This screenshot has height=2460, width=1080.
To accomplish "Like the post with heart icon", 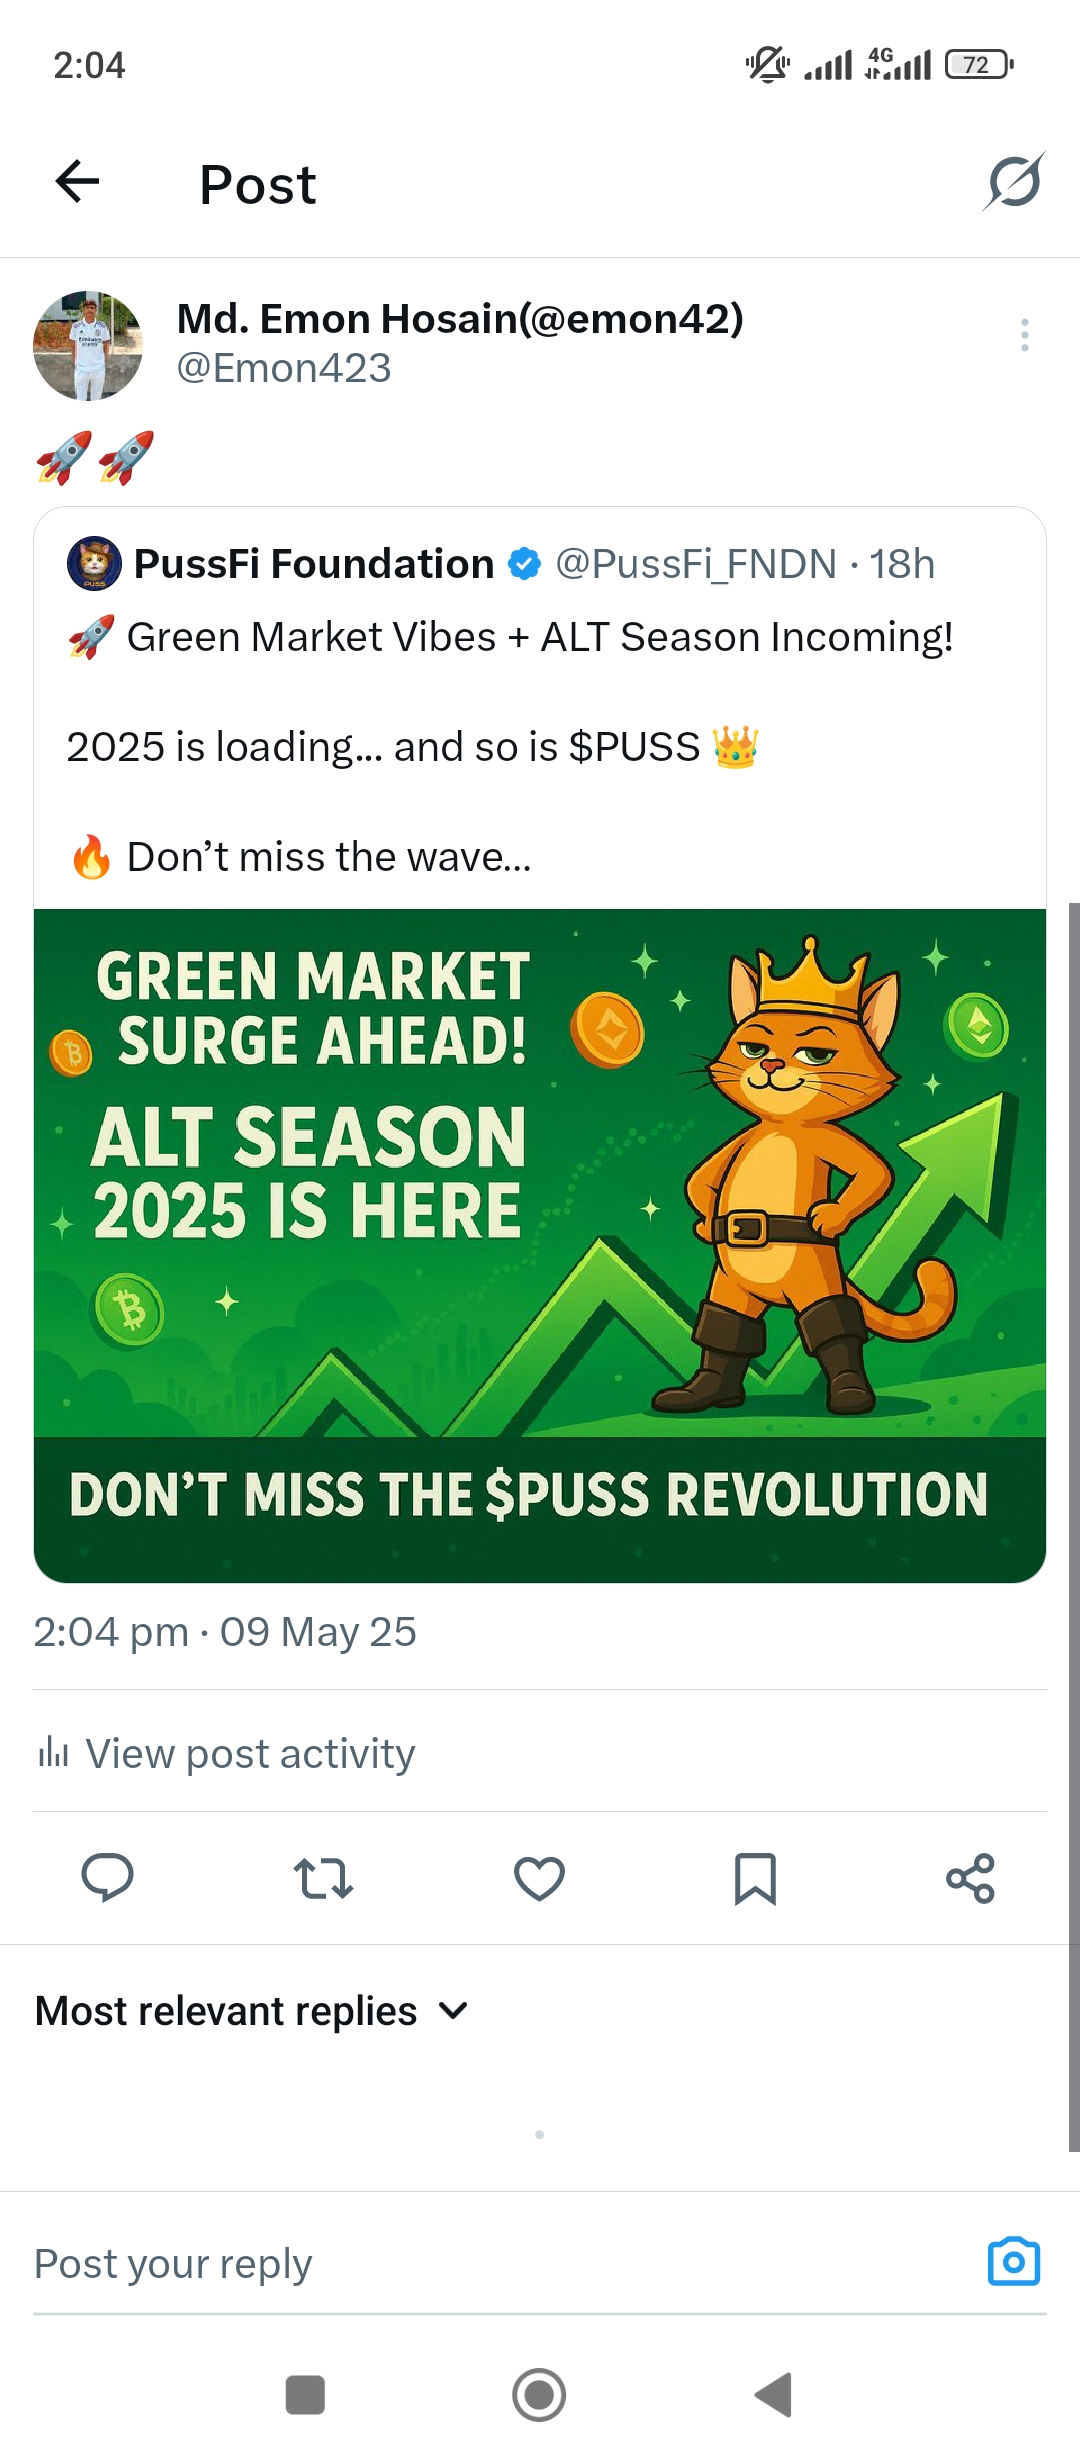I will coord(539,1878).
